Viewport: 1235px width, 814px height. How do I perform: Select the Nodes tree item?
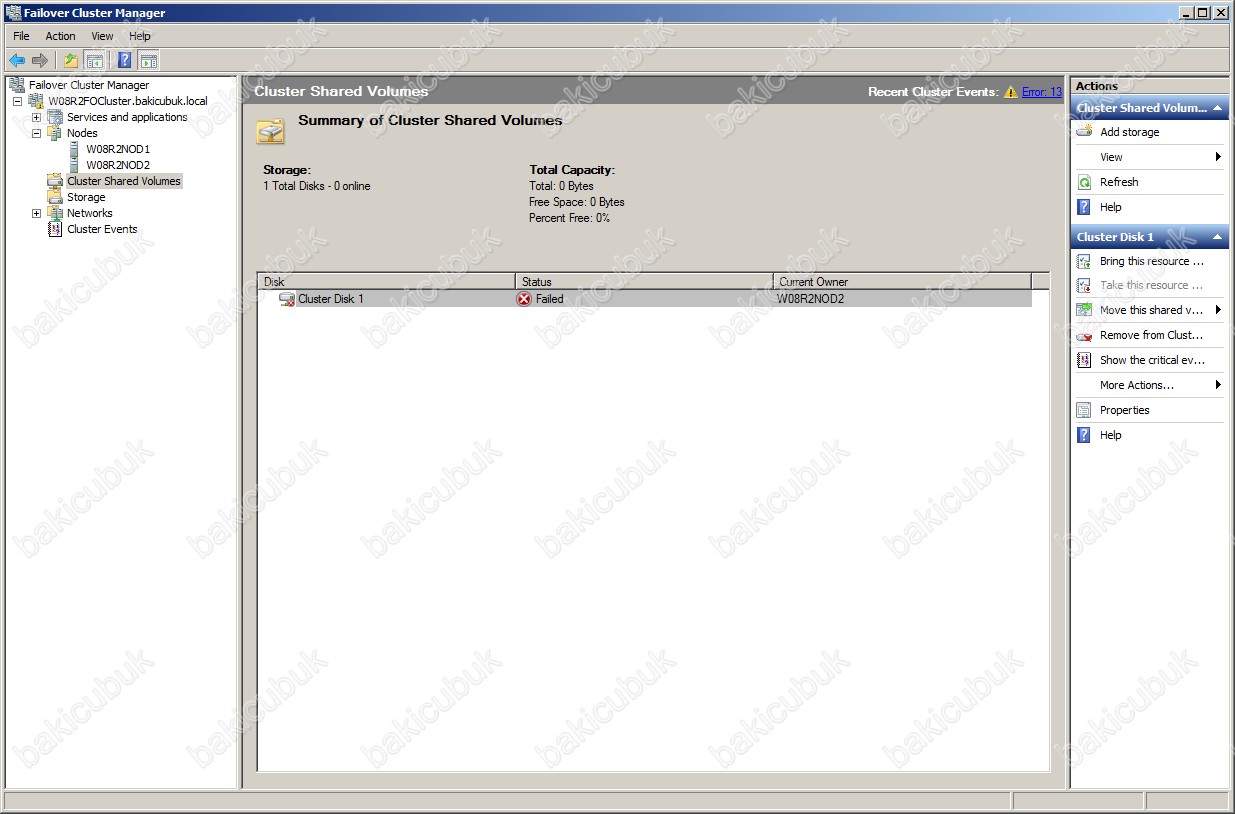coord(82,133)
